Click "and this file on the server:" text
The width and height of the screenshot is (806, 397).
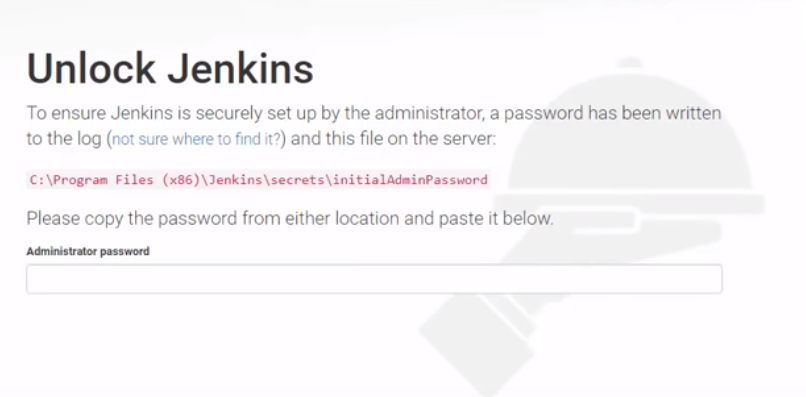pos(394,139)
